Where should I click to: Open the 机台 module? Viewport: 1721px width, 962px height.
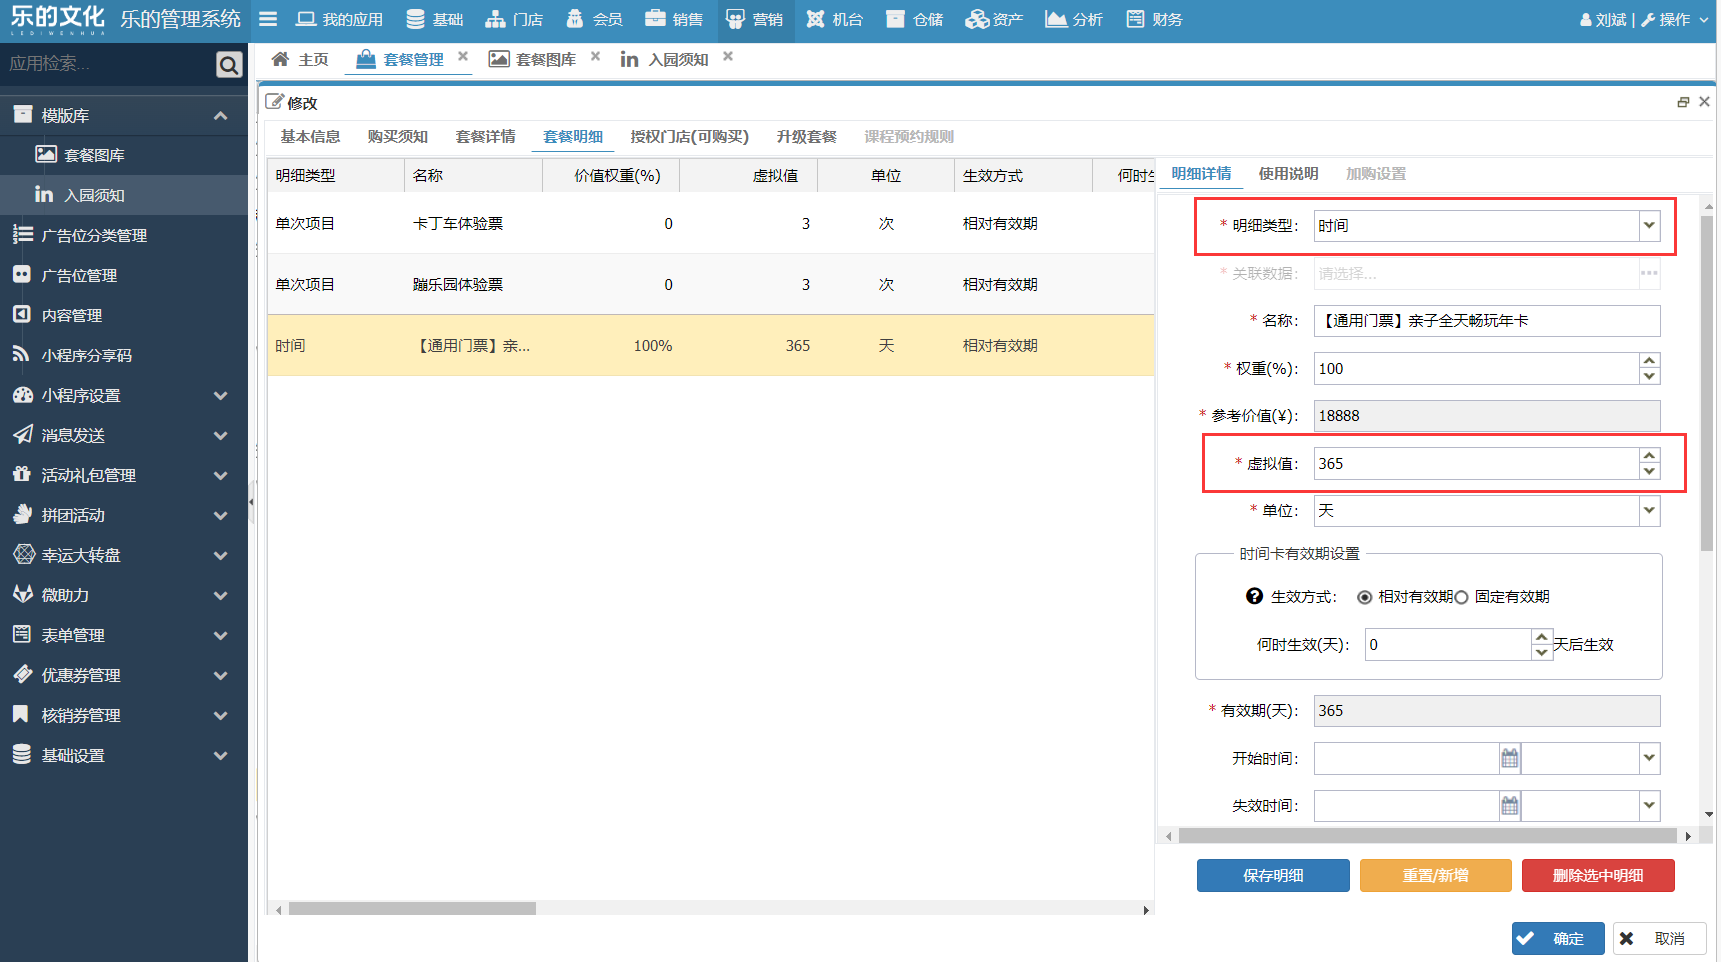point(834,19)
